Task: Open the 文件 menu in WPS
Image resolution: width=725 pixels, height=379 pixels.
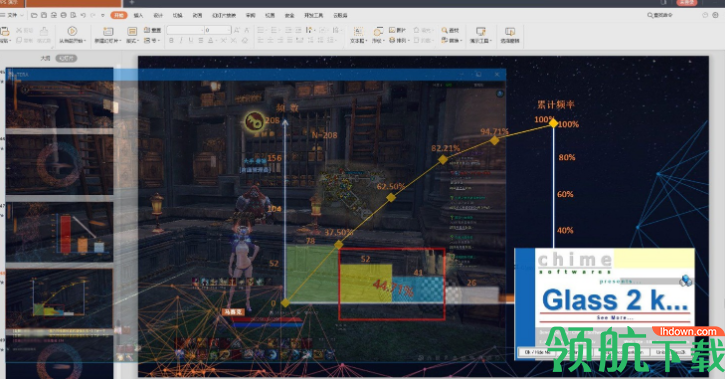Action: click(12, 15)
